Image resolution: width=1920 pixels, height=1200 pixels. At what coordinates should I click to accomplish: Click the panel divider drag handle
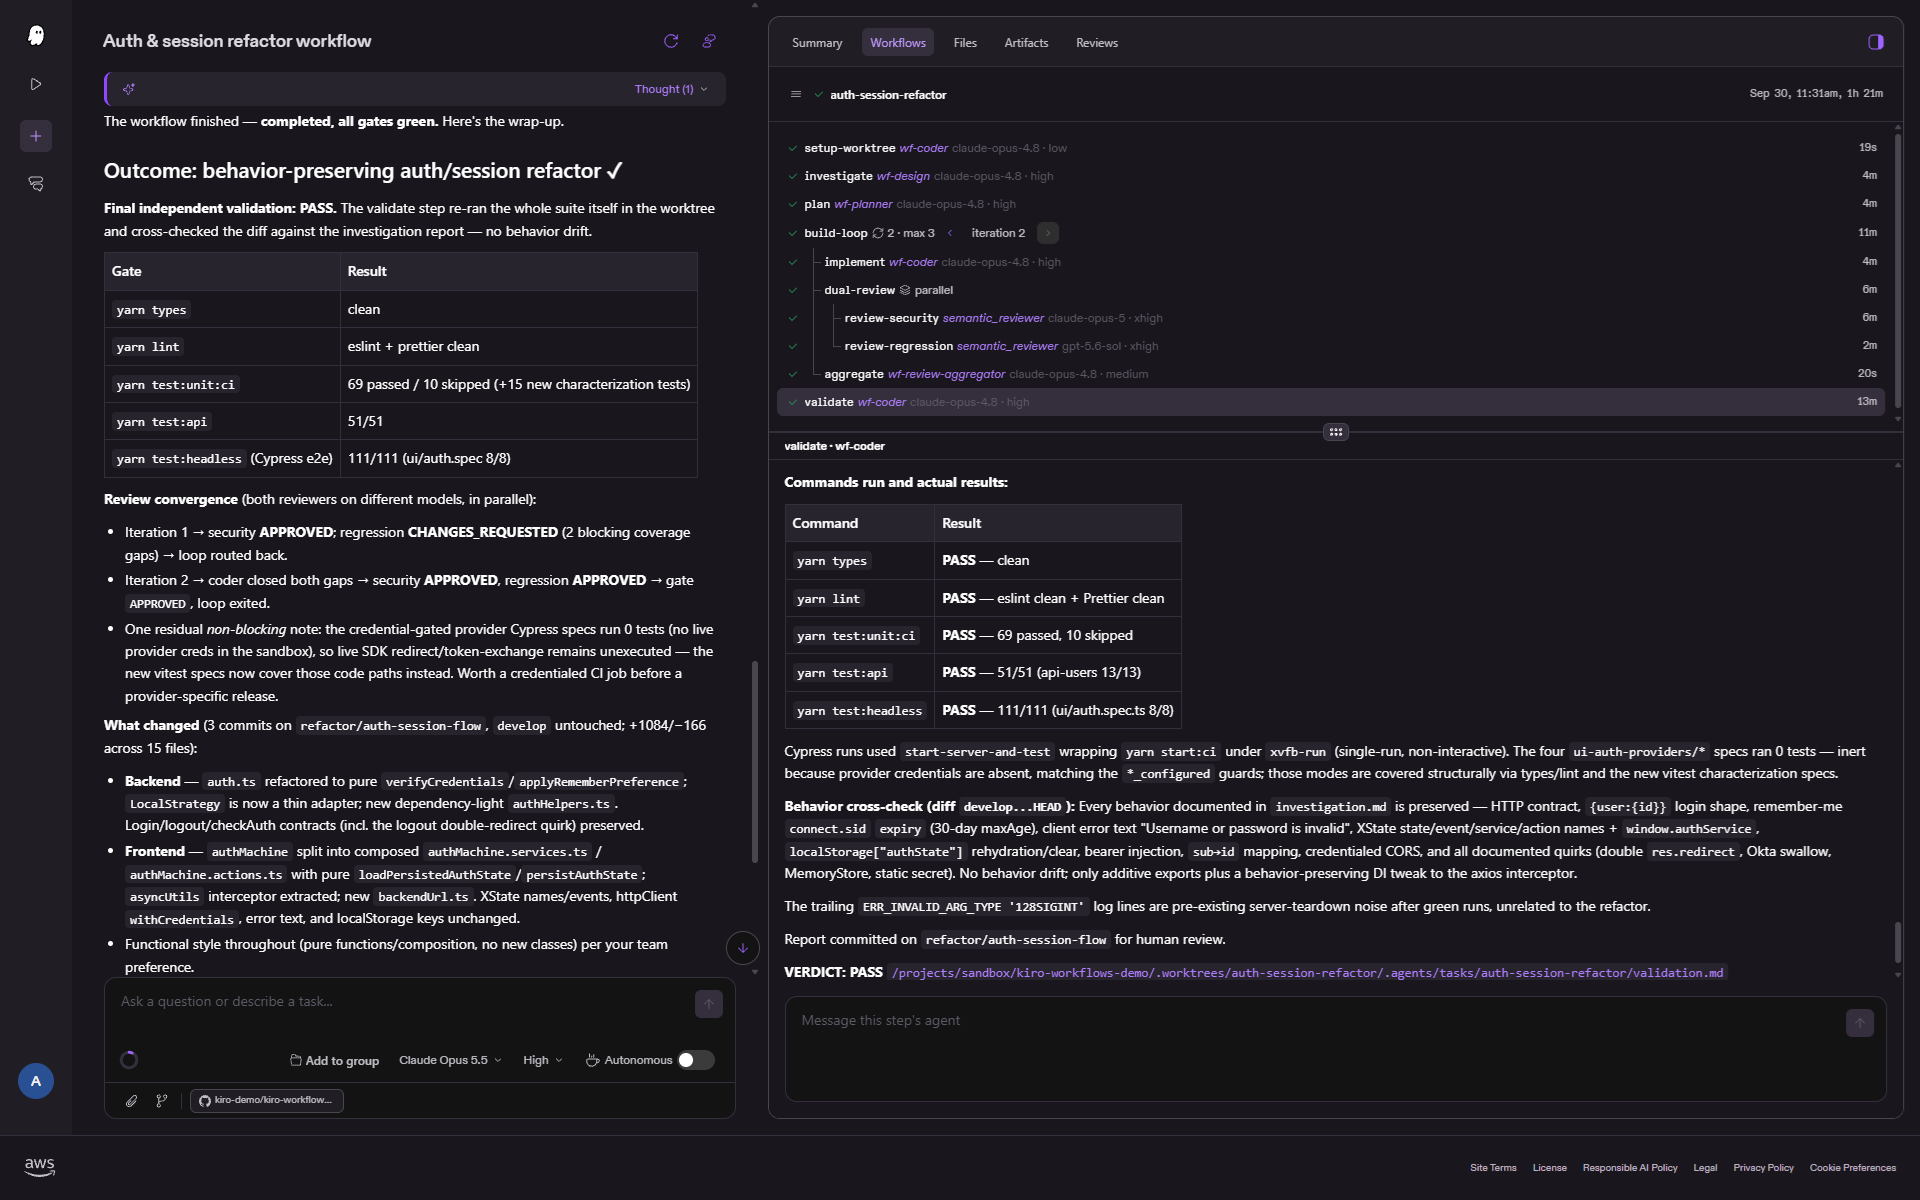[x=1336, y=432]
